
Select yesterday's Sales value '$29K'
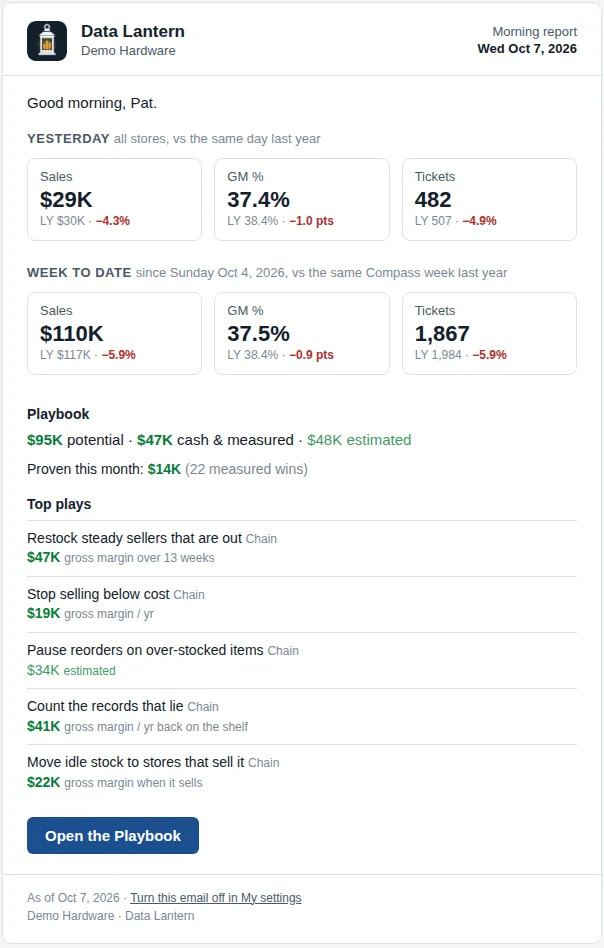pos(66,200)
